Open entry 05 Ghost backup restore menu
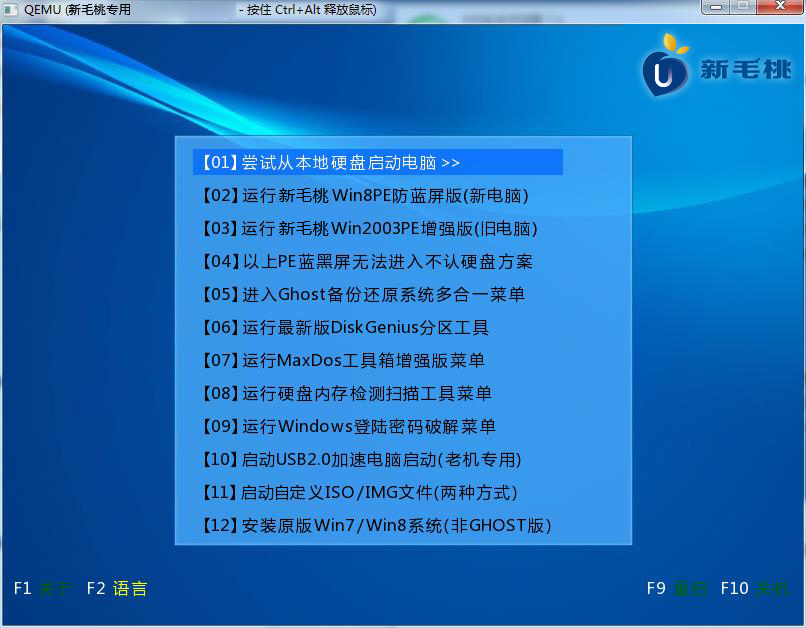The height and width of the screenshot is (628, 806). click(363, 294)
